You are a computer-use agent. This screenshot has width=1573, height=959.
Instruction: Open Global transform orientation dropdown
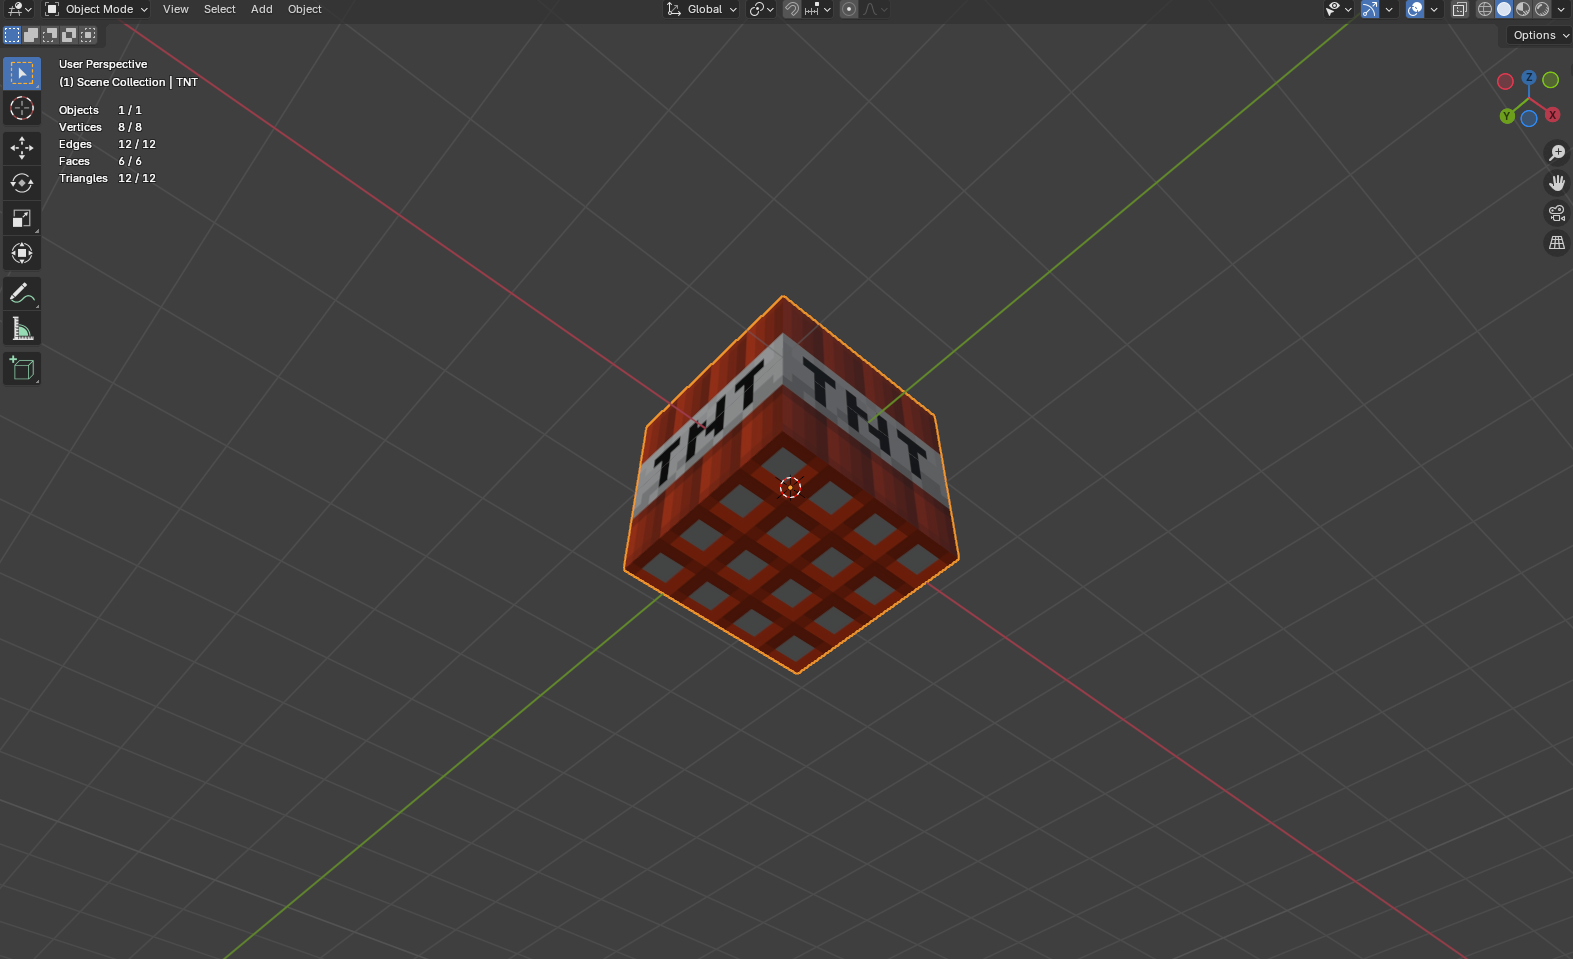point(702,9)
